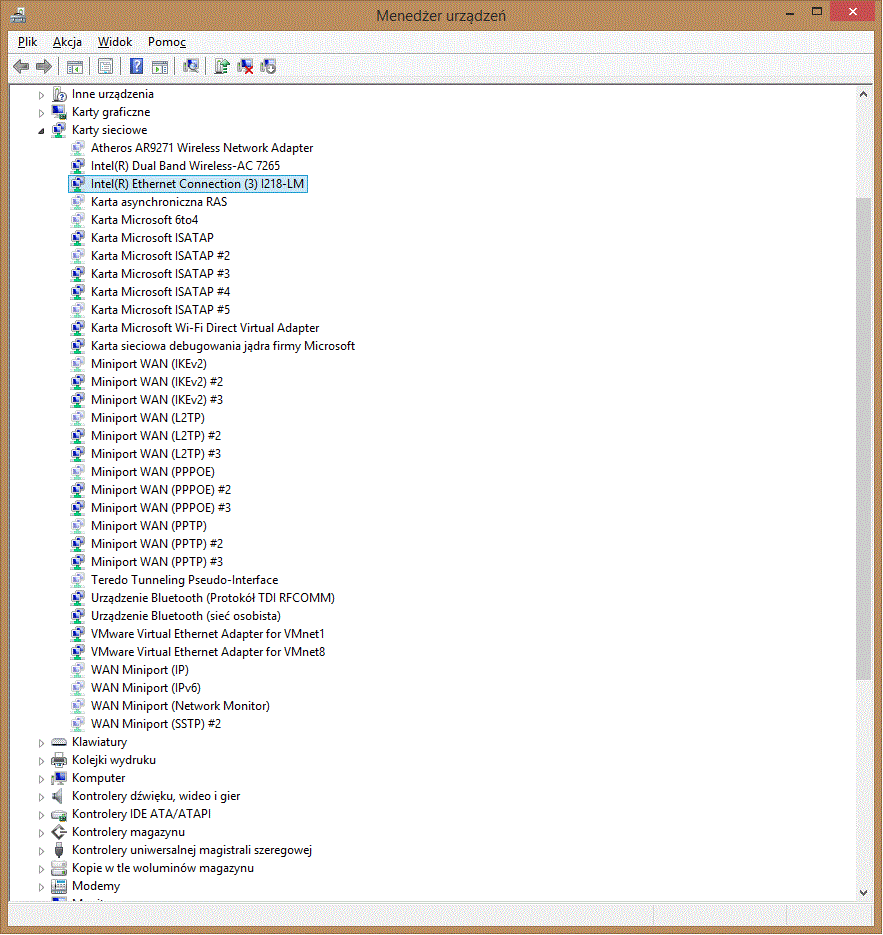Expand the Kontrolery magazynu node
883x935 pixels.
coord(41,833)
